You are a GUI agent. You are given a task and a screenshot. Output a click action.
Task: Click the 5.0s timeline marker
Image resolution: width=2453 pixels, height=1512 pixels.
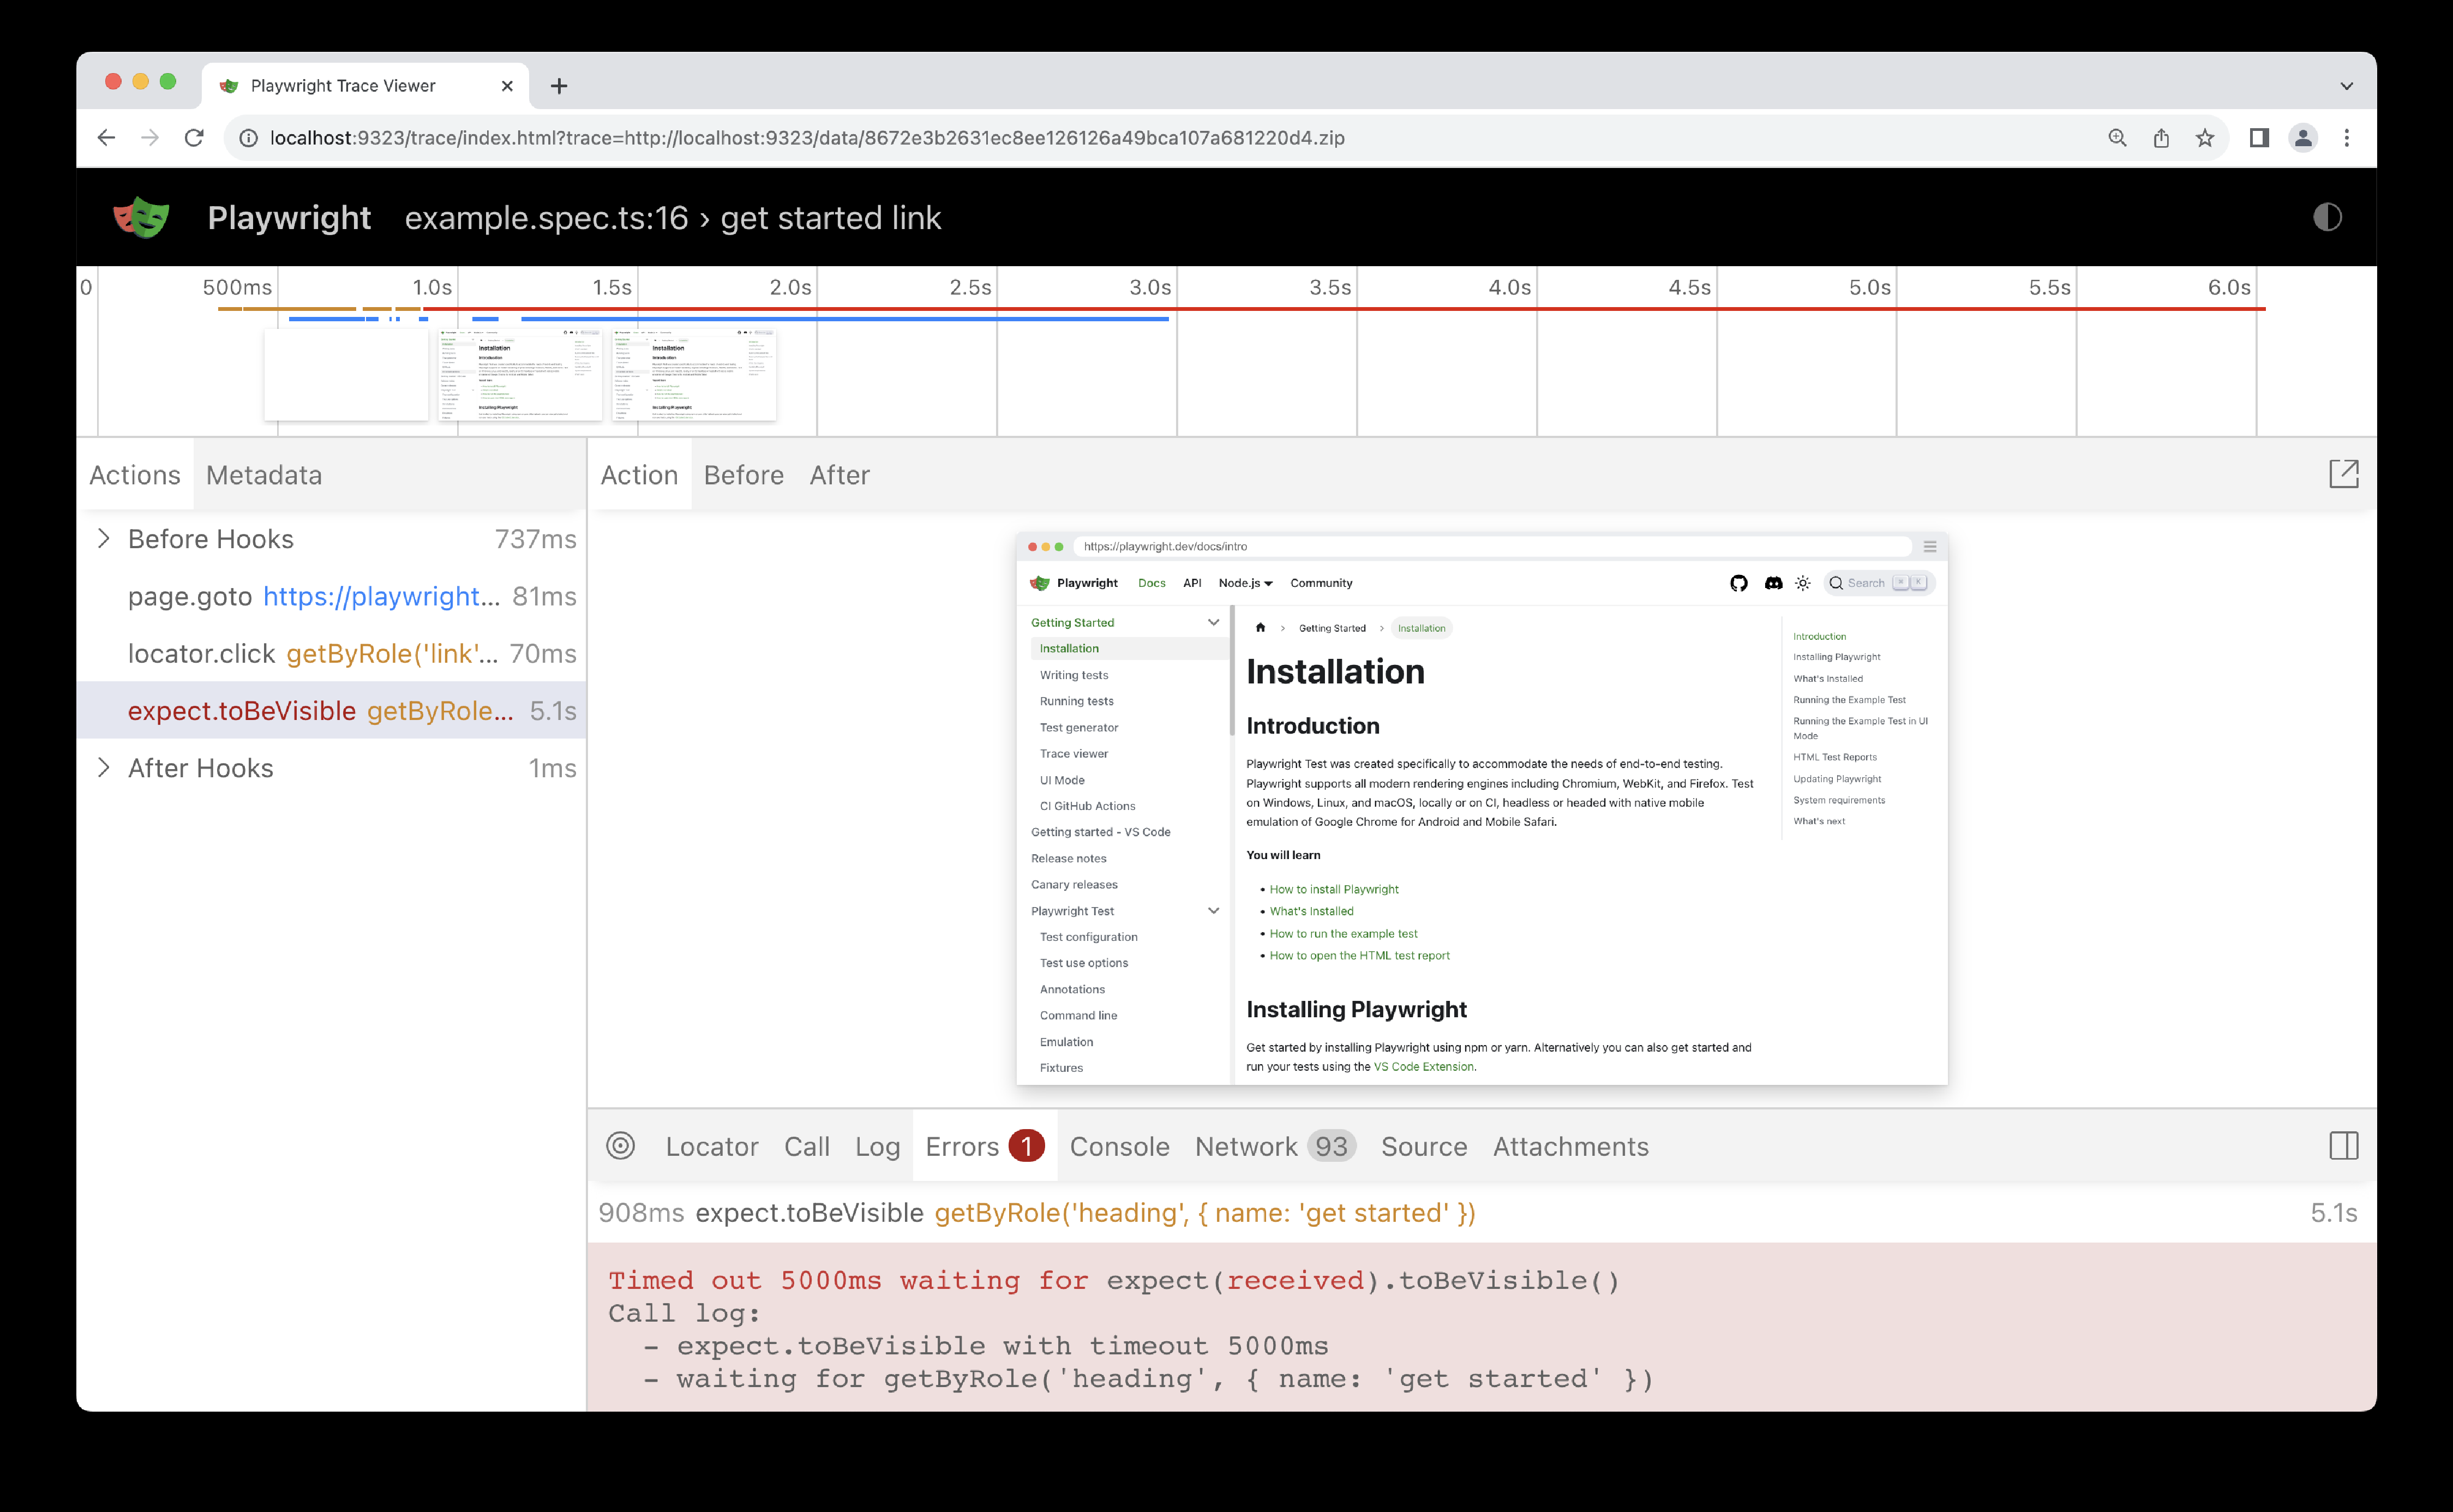(1869, 287)
